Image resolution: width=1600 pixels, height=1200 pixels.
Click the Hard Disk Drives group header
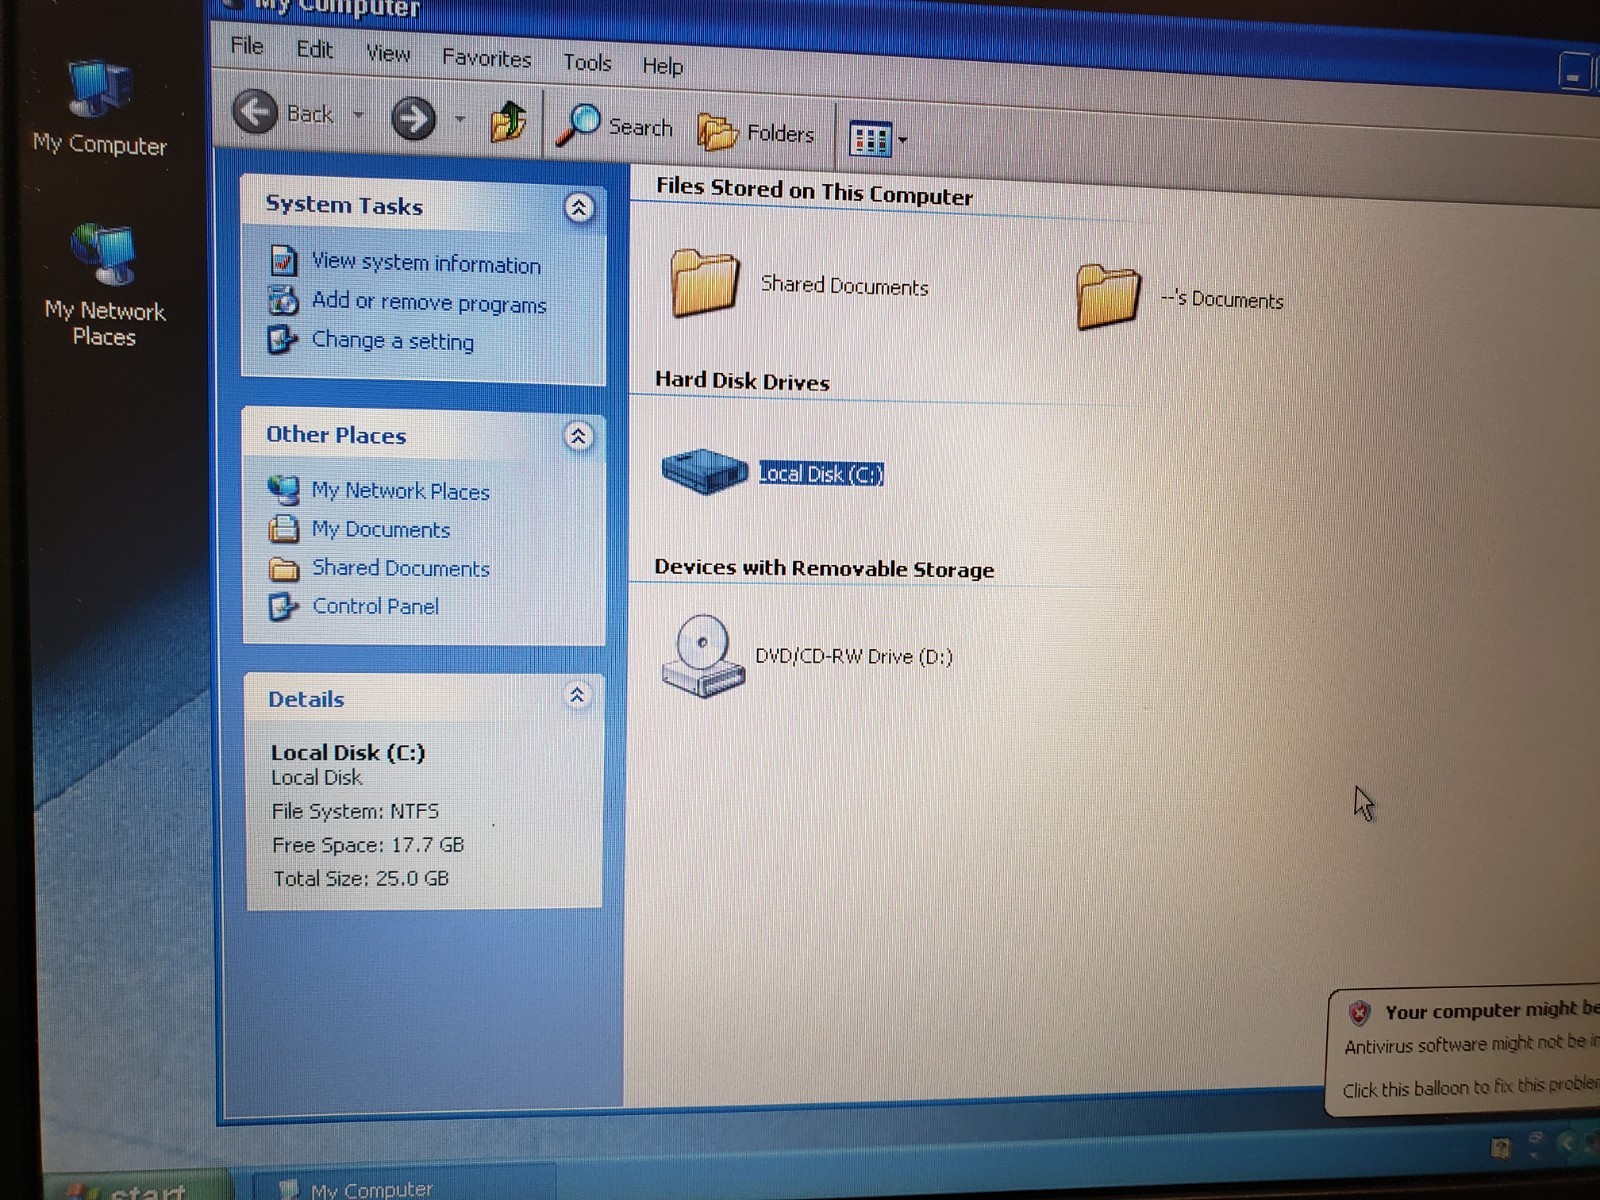pyautogui.click(x=742, y=381)
